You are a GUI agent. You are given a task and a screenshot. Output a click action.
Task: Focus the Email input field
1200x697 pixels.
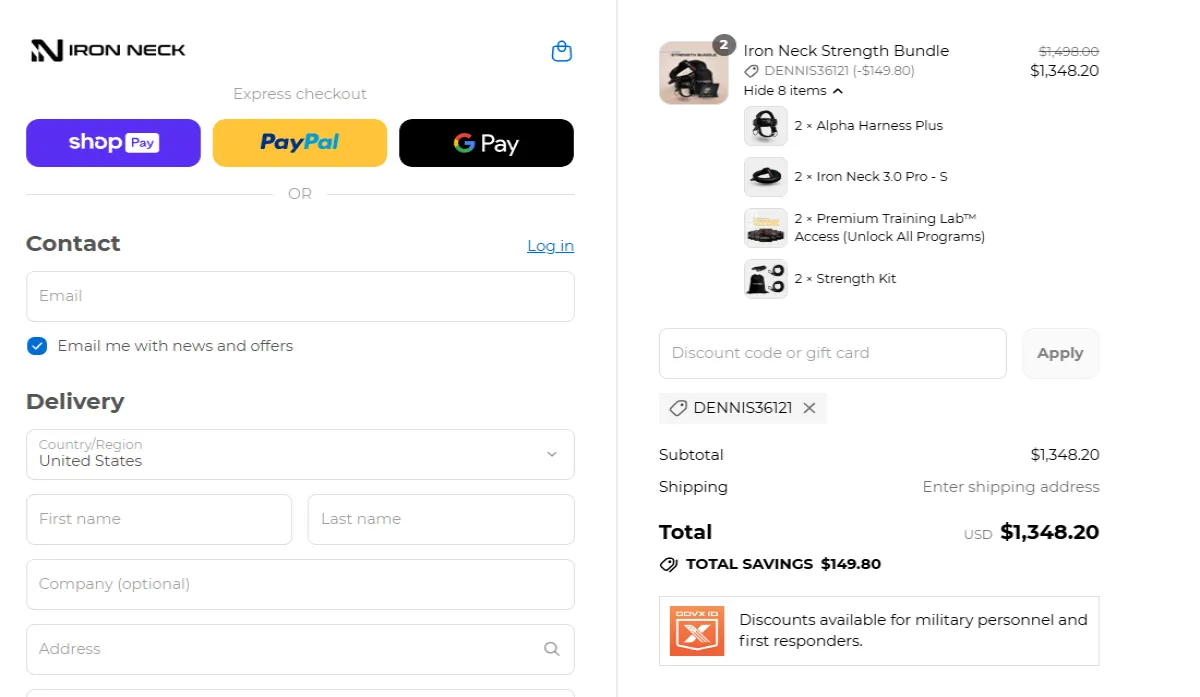300,296
